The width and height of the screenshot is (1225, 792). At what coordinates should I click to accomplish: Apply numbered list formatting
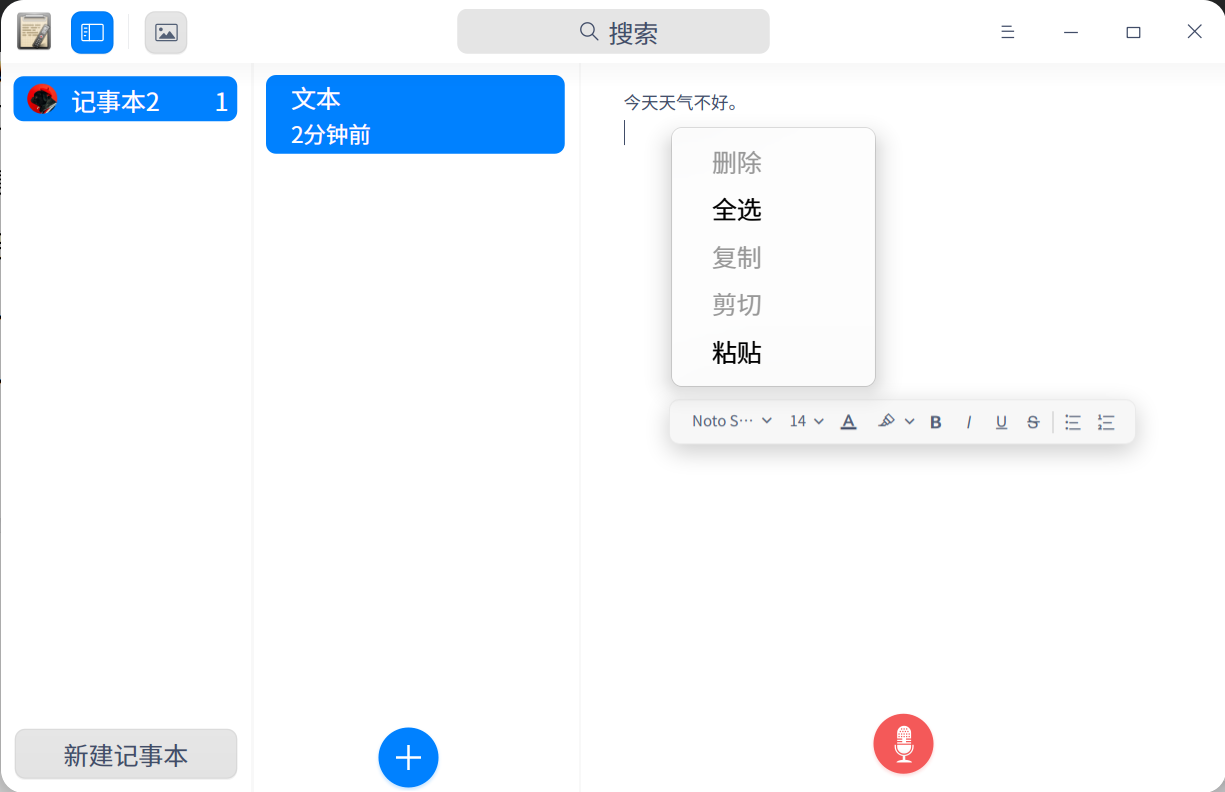pyautogui.click(x=1106, y=422)
